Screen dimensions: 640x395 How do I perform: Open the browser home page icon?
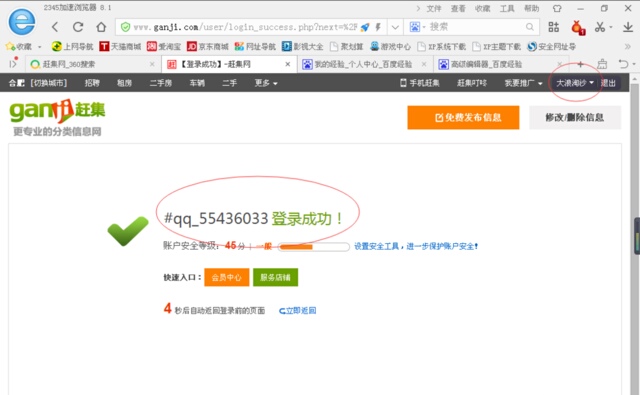[101, 27]
